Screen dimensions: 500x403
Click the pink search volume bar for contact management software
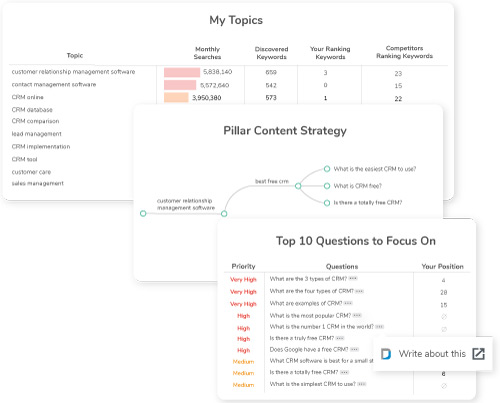click(x=180, y=85)
